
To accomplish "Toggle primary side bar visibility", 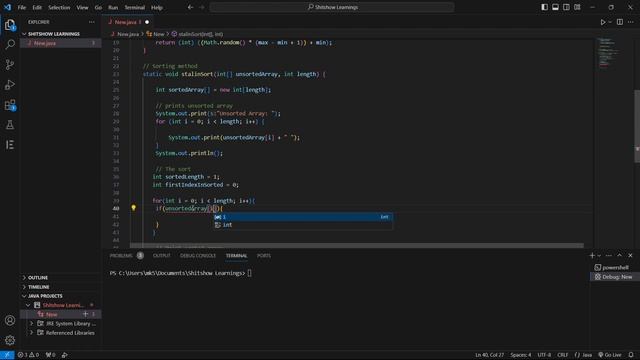I will coord(544,7).
